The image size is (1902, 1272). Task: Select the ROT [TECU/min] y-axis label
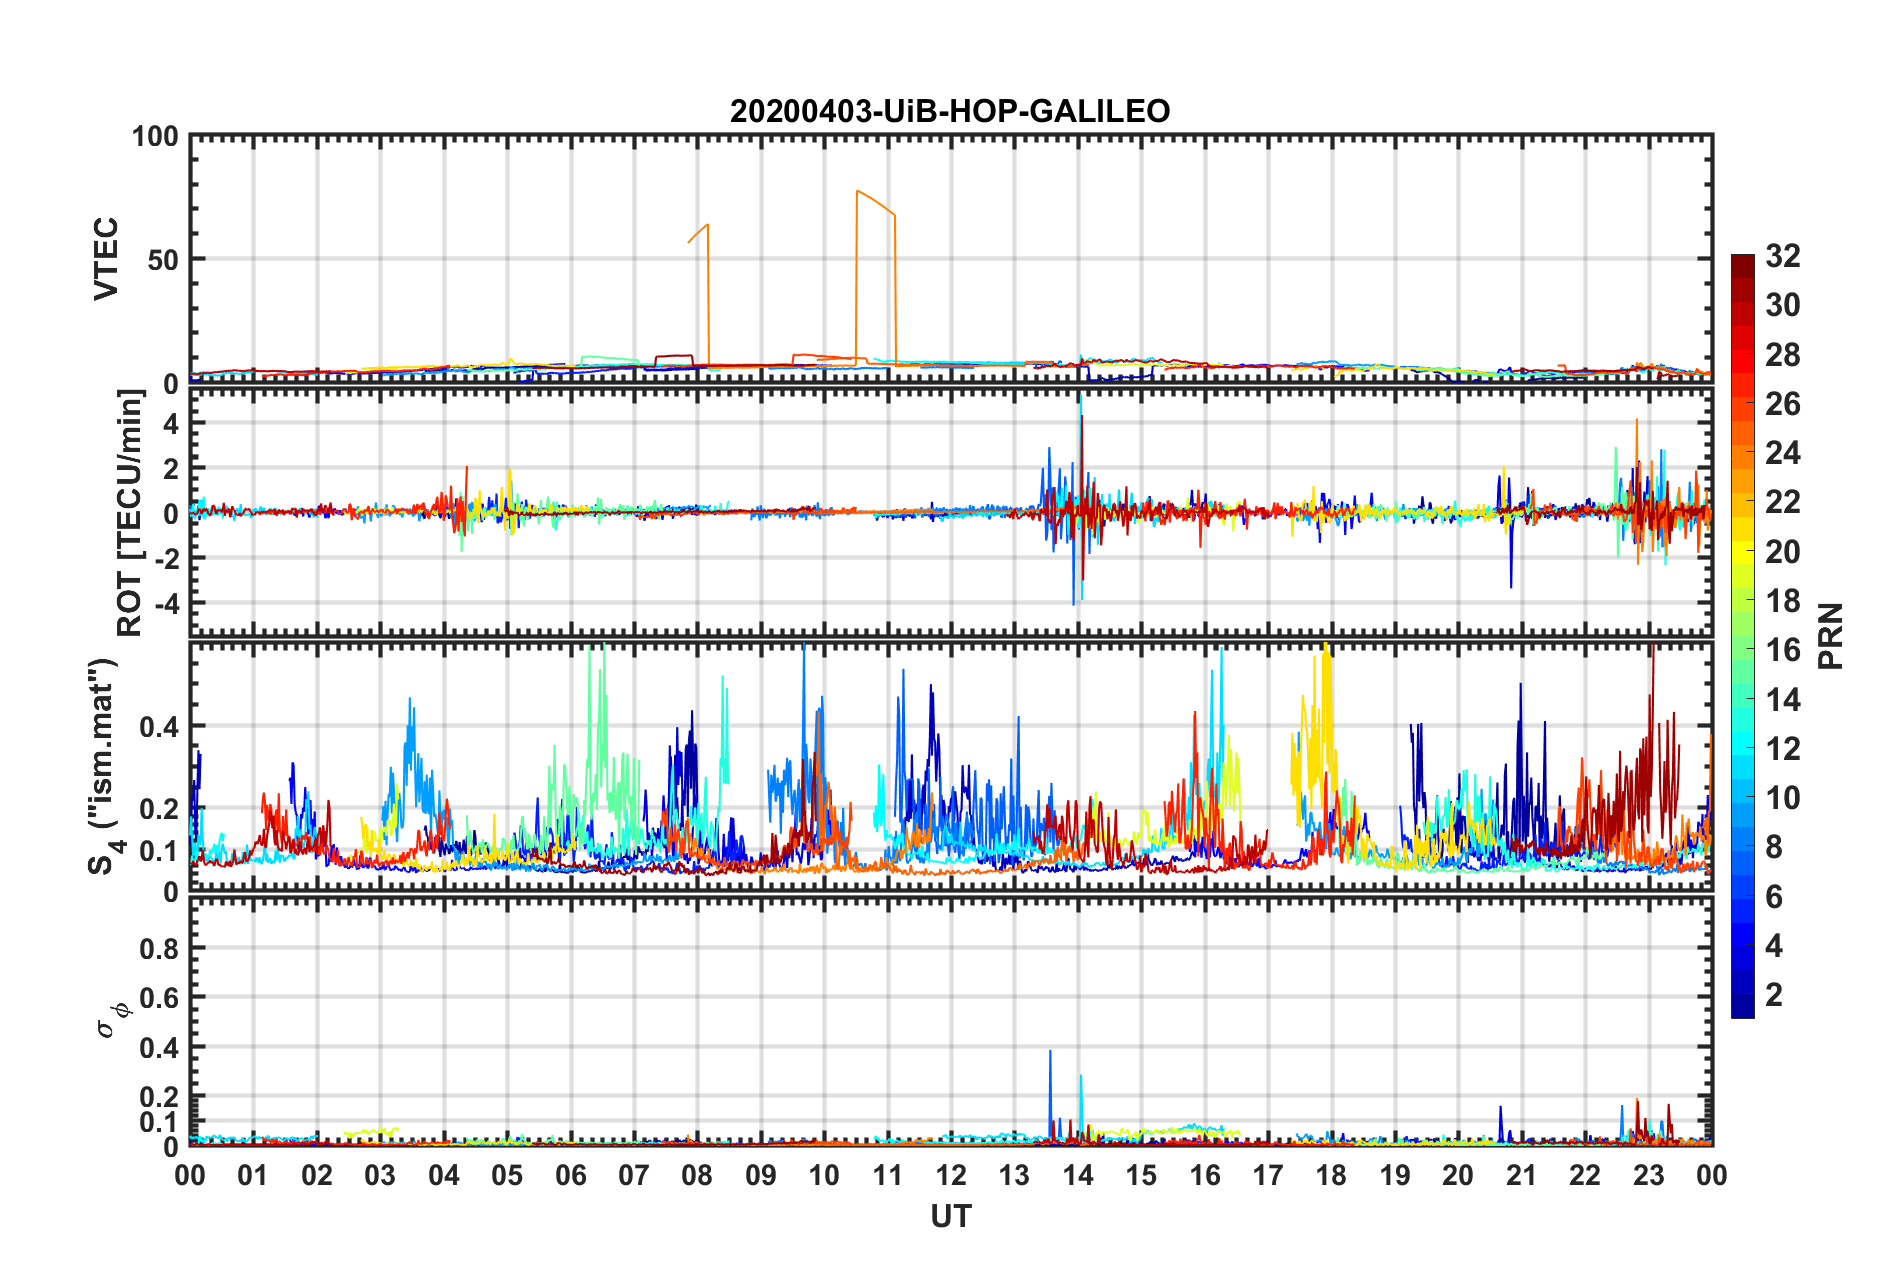tap(131, 513)
